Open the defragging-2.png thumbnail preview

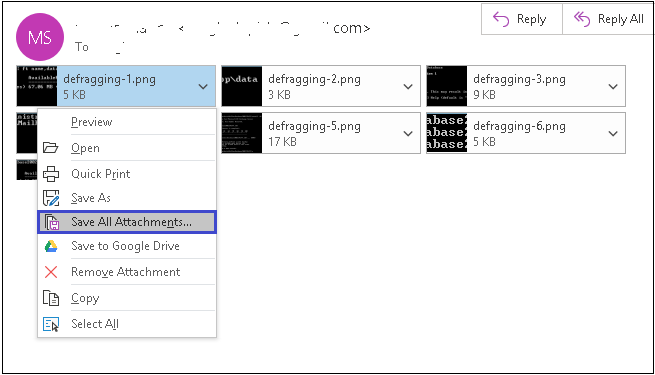tap(242, 86)
